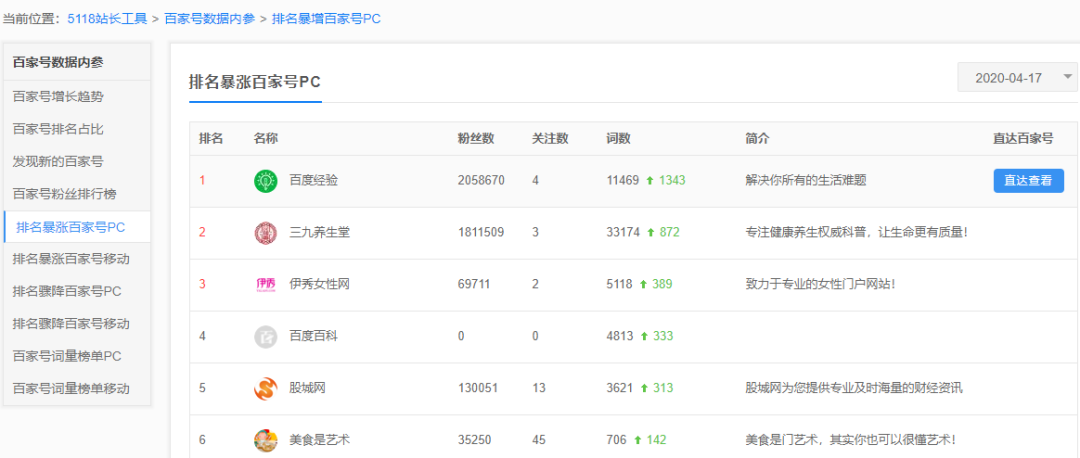Click fan count 69711

474,284
